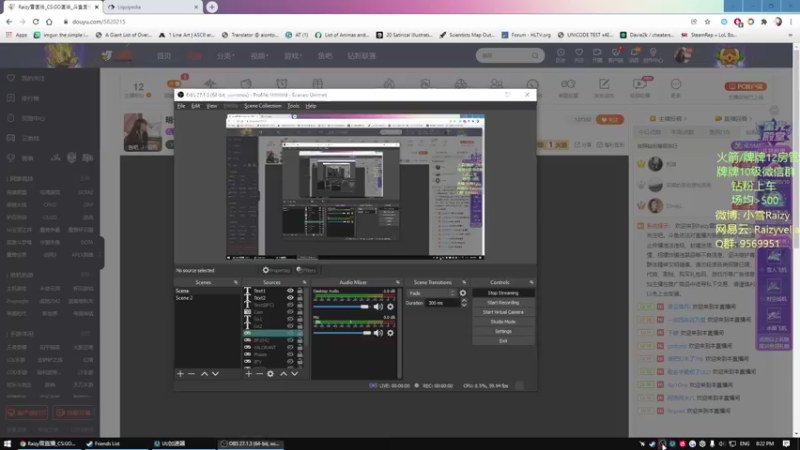Toggle the lock on the Cam source
Viewport: 800px width, 450px height.
(299, 312)
